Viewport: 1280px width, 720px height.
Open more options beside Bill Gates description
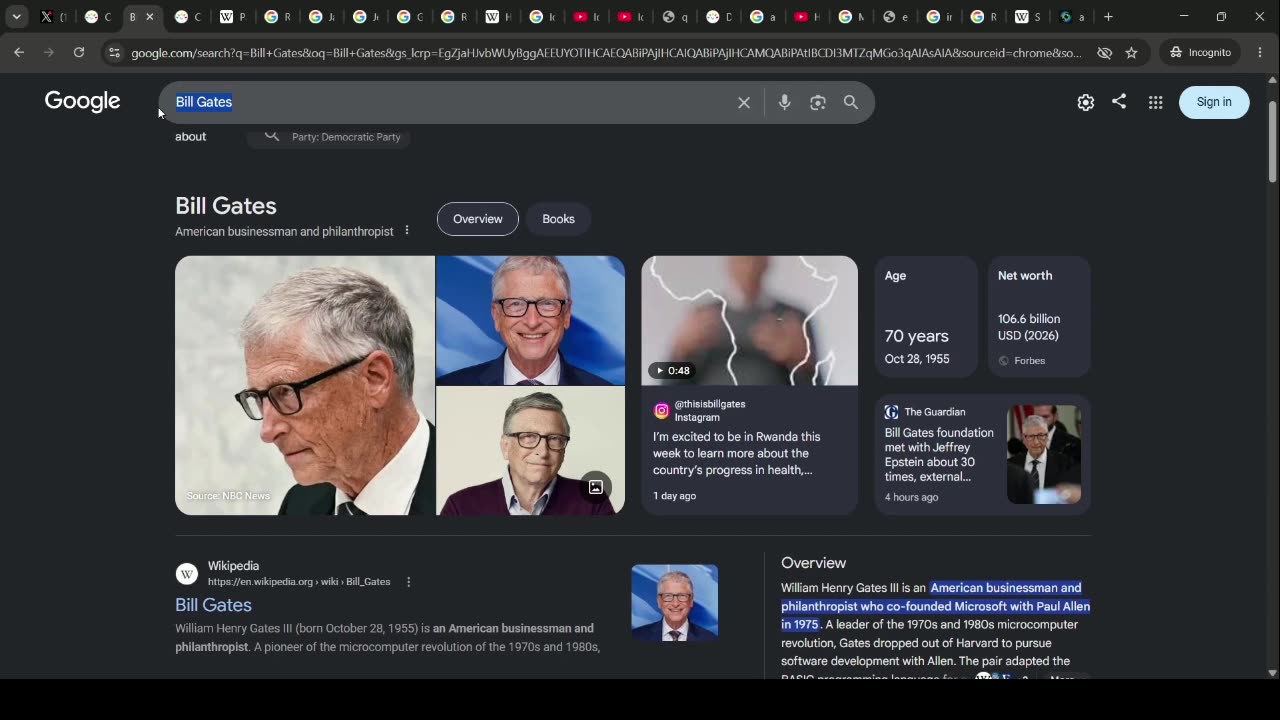(x=407, y=231)
